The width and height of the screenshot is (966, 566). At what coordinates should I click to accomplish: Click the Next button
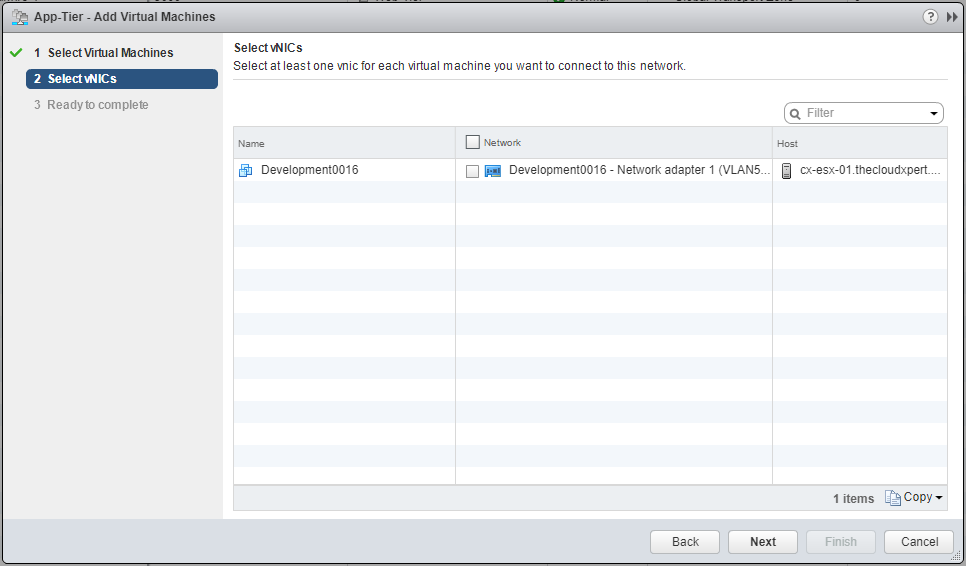[763, 542]
